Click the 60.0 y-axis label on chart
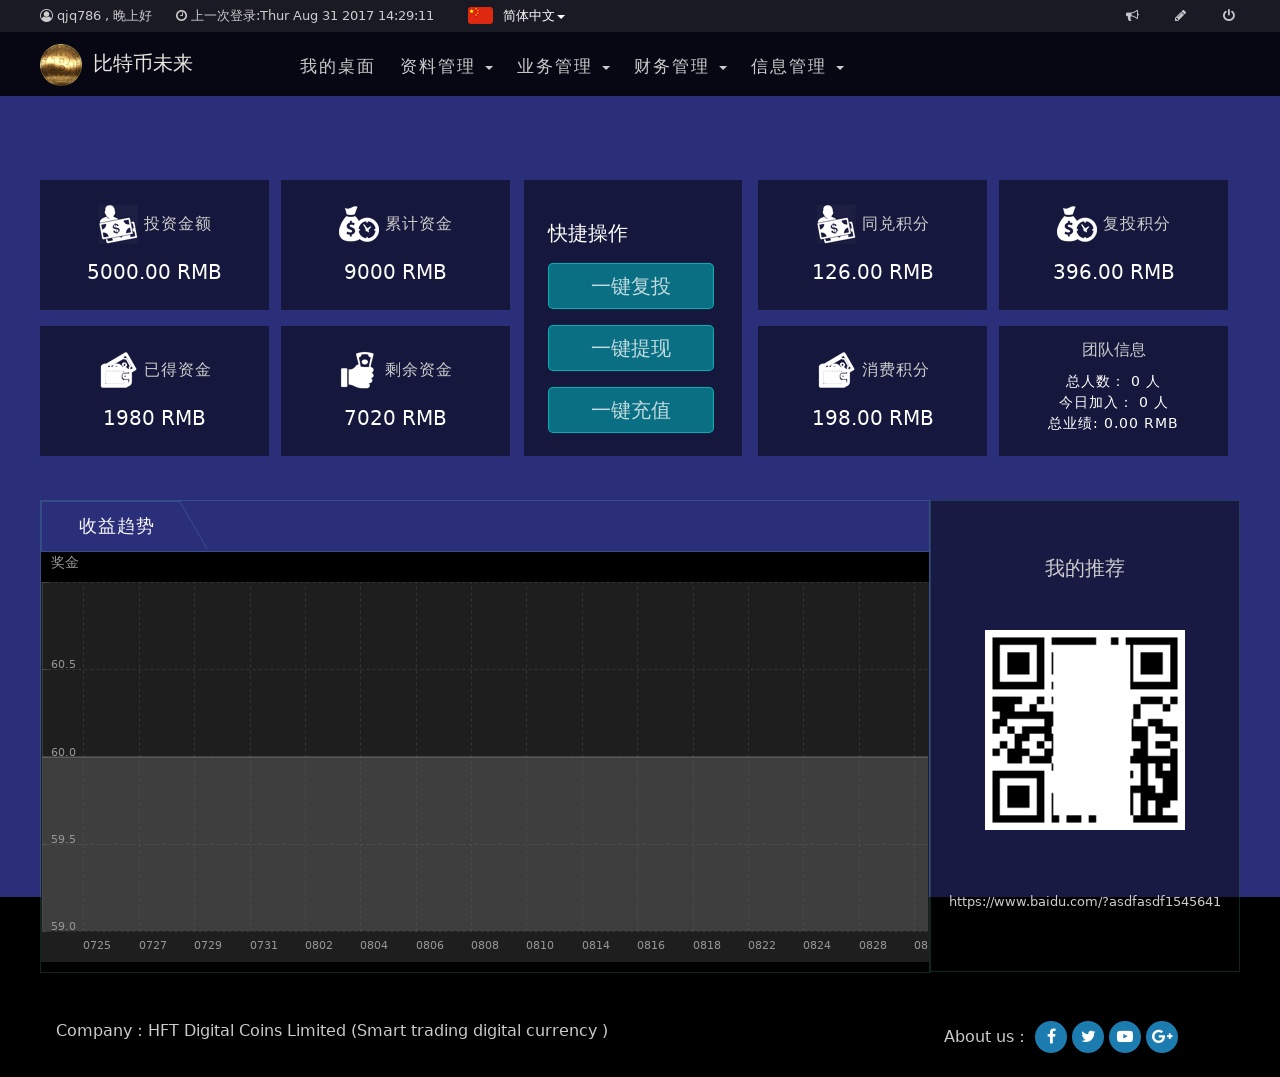This screenshot has height=1077, width=1280. click(64, 752)
